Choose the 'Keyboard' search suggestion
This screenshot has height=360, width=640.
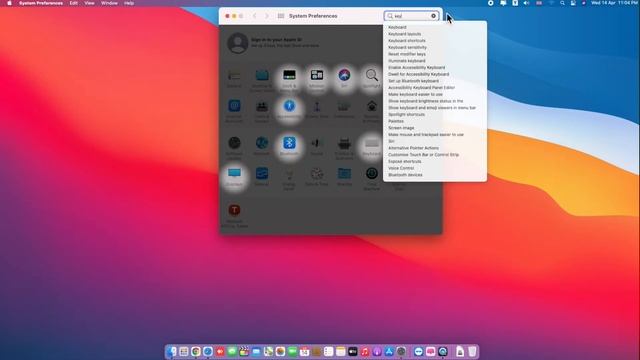397,27
